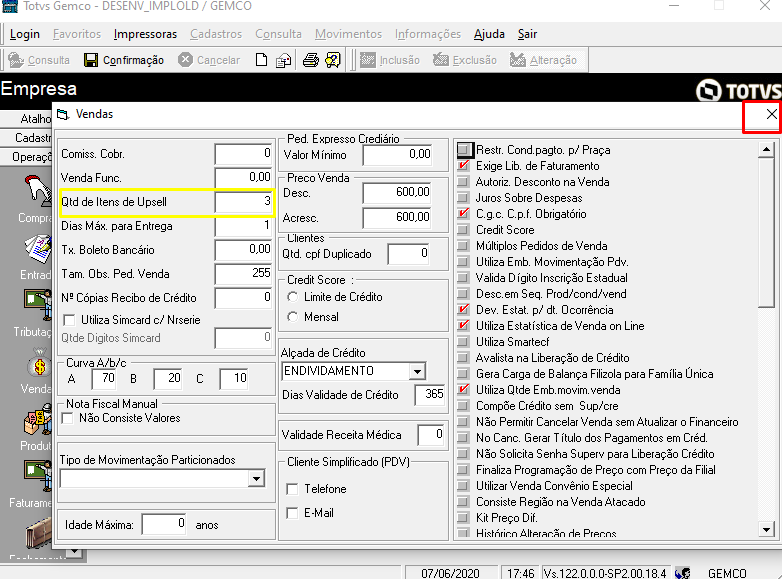Open the Vendas money bag sidebar icon
The image size is (782, 579).
[x=39, y=363]
